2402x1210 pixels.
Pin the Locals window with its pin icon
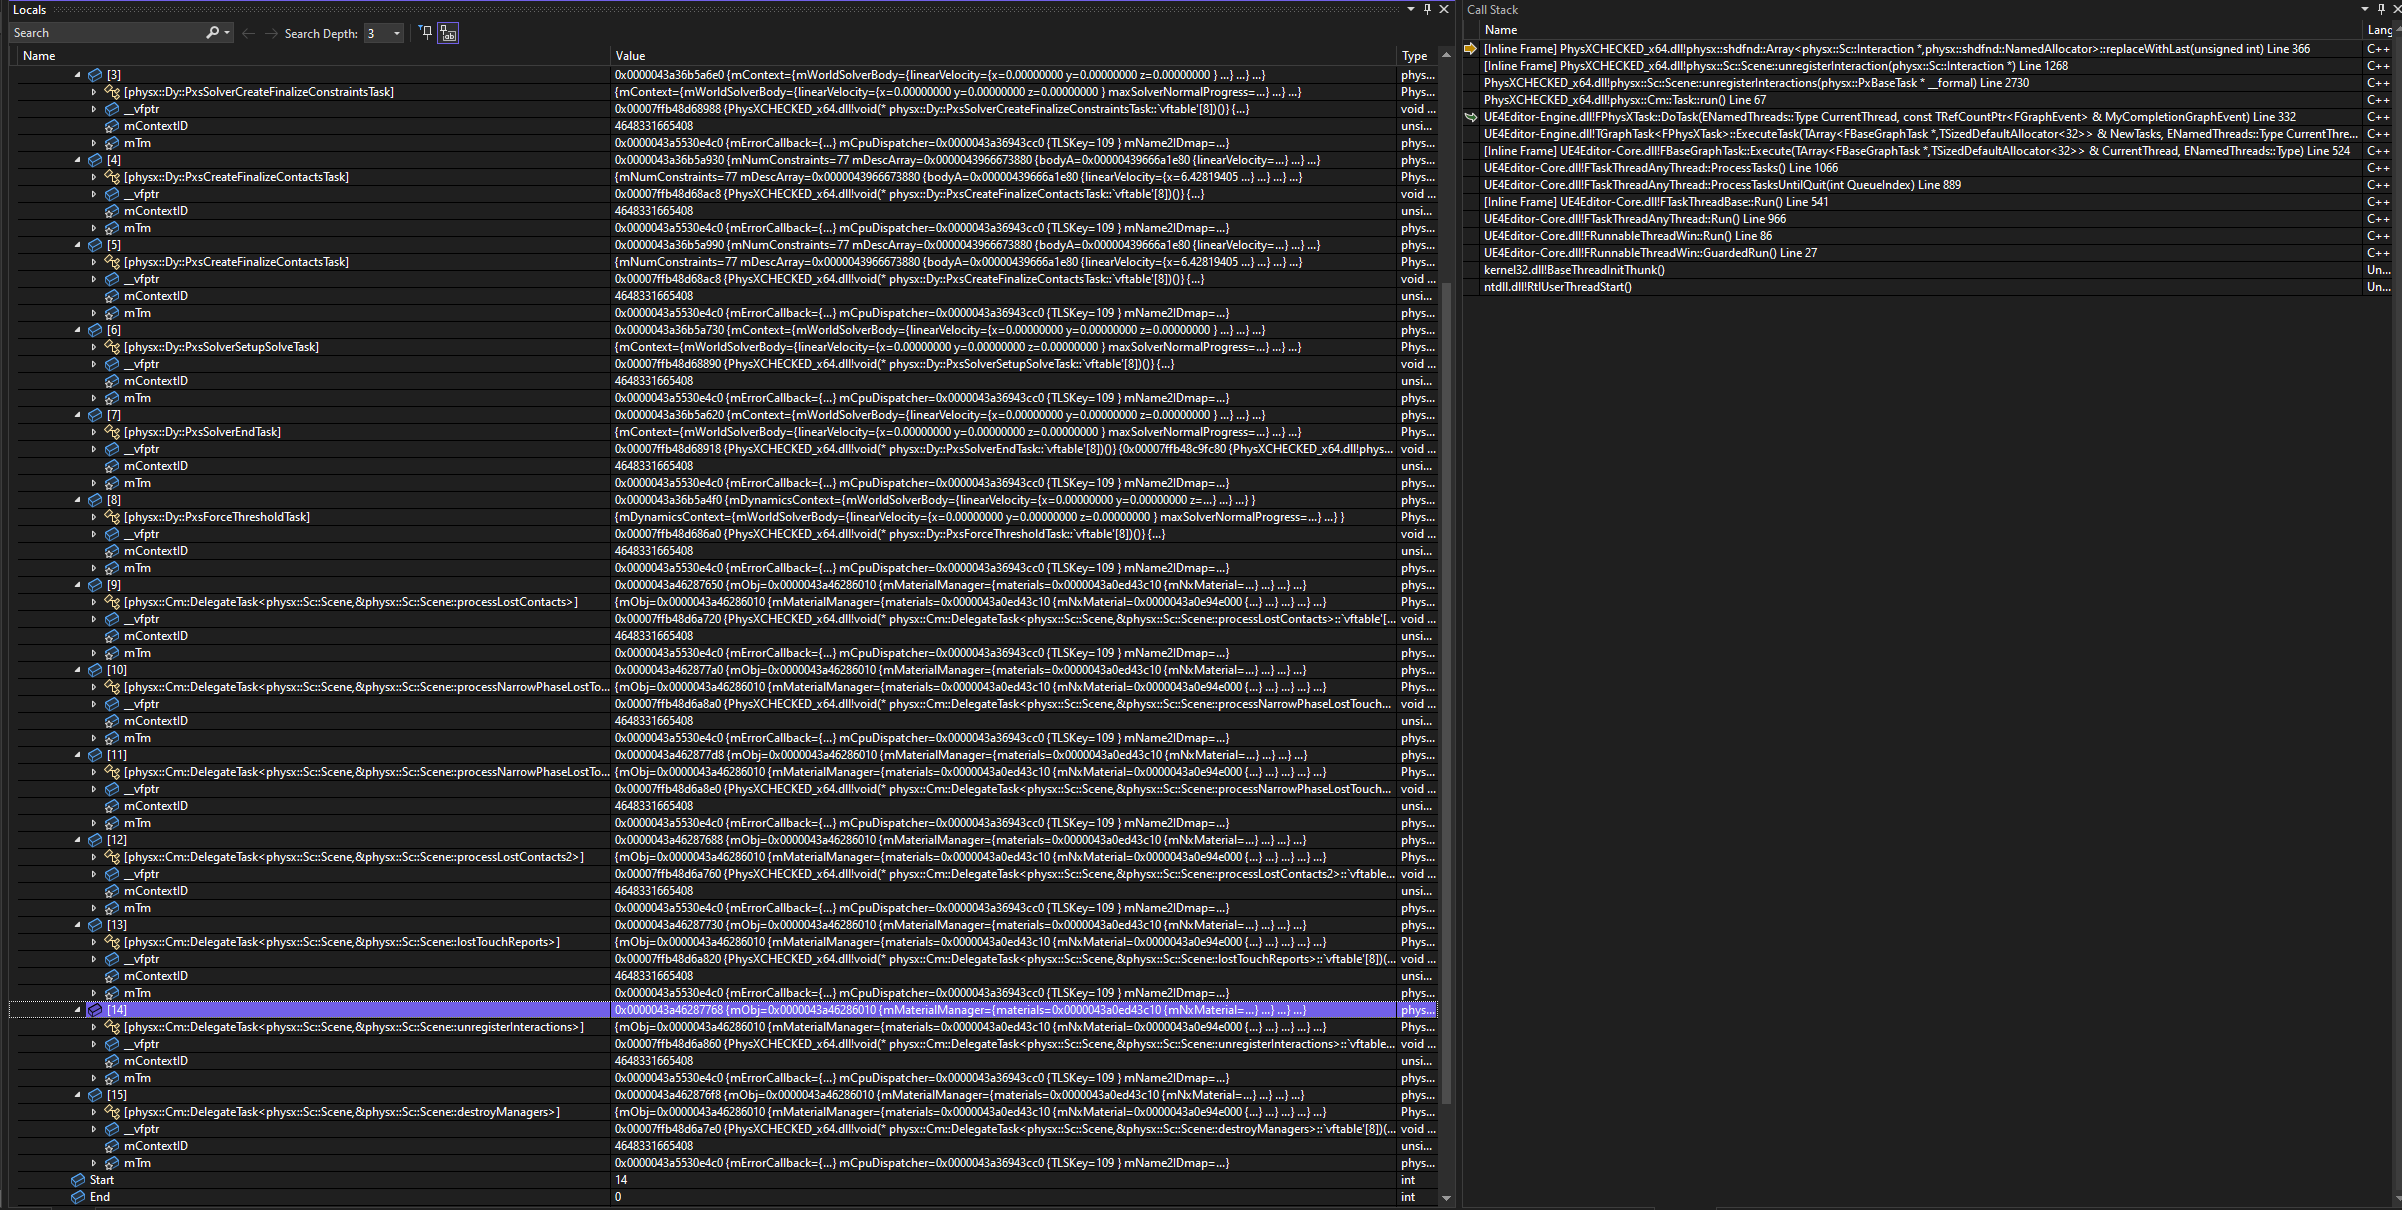click(x=1427, y=9)
